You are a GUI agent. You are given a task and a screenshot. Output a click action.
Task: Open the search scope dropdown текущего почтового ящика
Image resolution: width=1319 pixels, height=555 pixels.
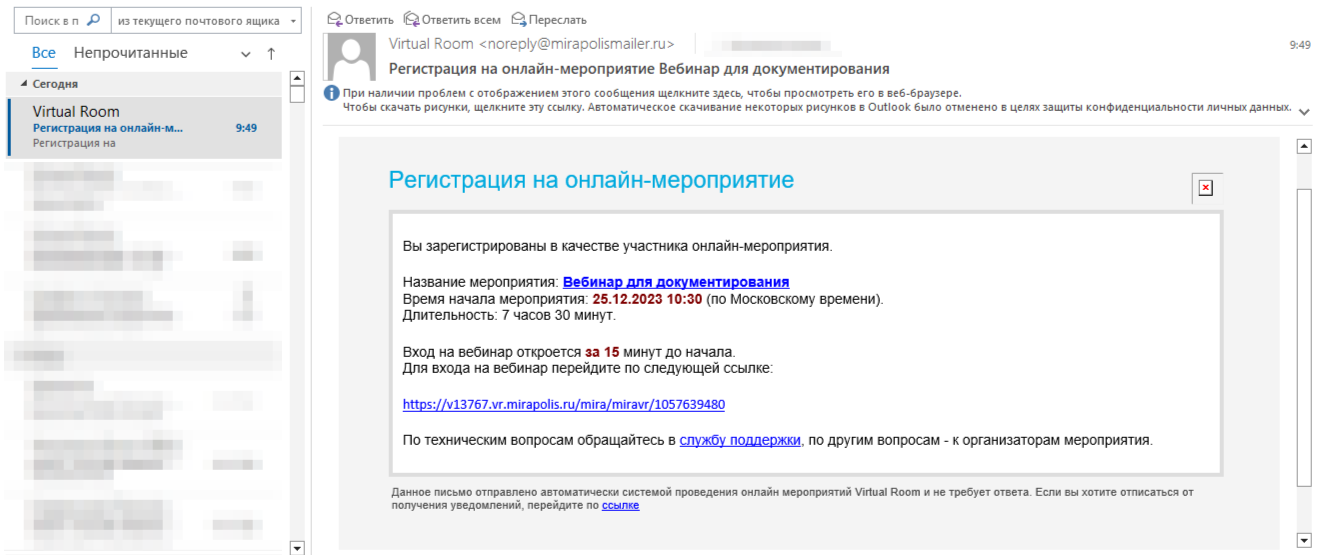coord(207,19)
